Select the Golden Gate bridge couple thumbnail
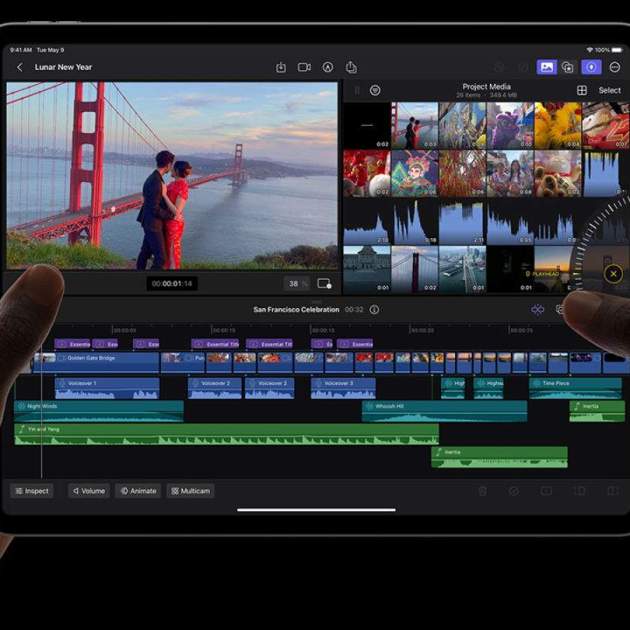 tap(414, 126)
